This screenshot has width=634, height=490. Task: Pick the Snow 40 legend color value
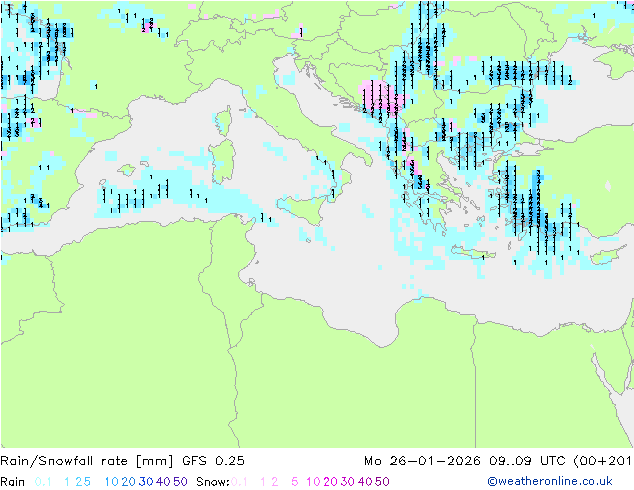365,482
